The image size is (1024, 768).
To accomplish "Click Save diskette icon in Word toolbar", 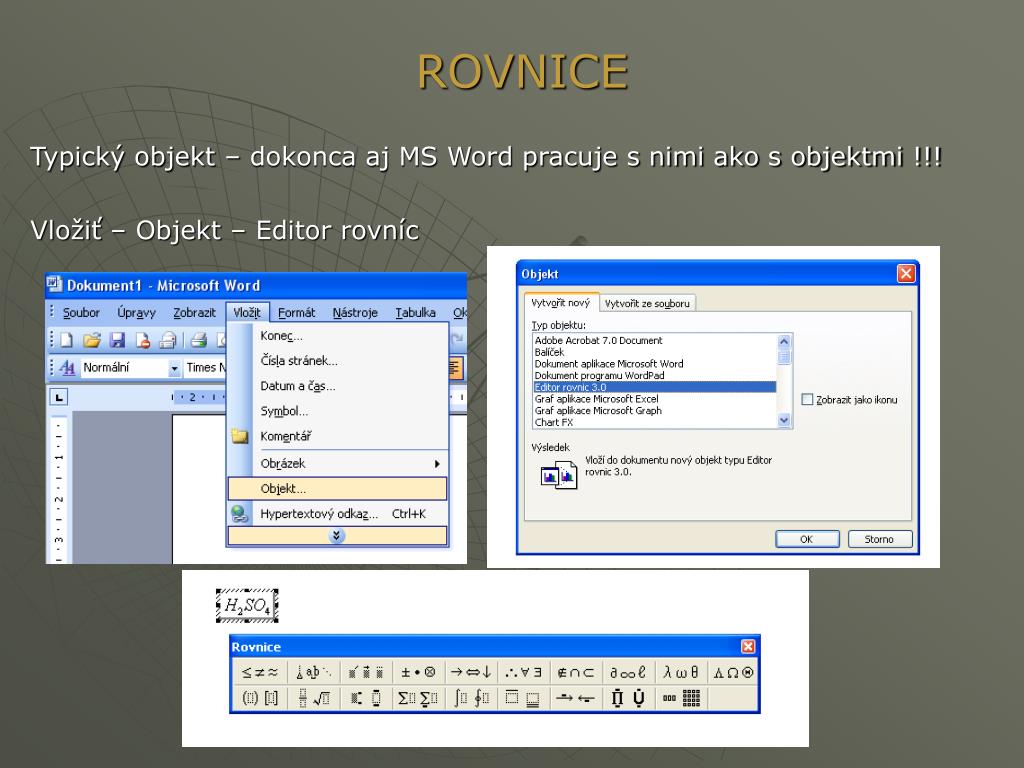I will (118, 340).
